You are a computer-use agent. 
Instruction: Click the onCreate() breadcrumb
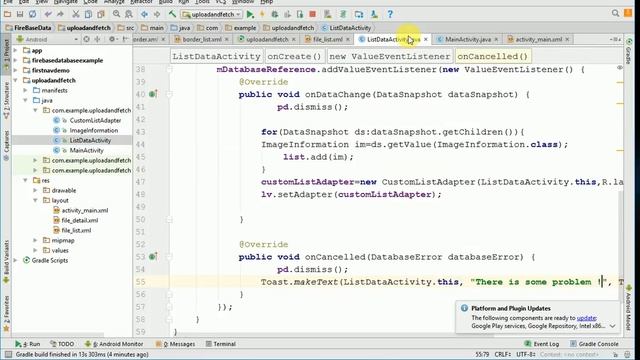(x=294, y=56)
